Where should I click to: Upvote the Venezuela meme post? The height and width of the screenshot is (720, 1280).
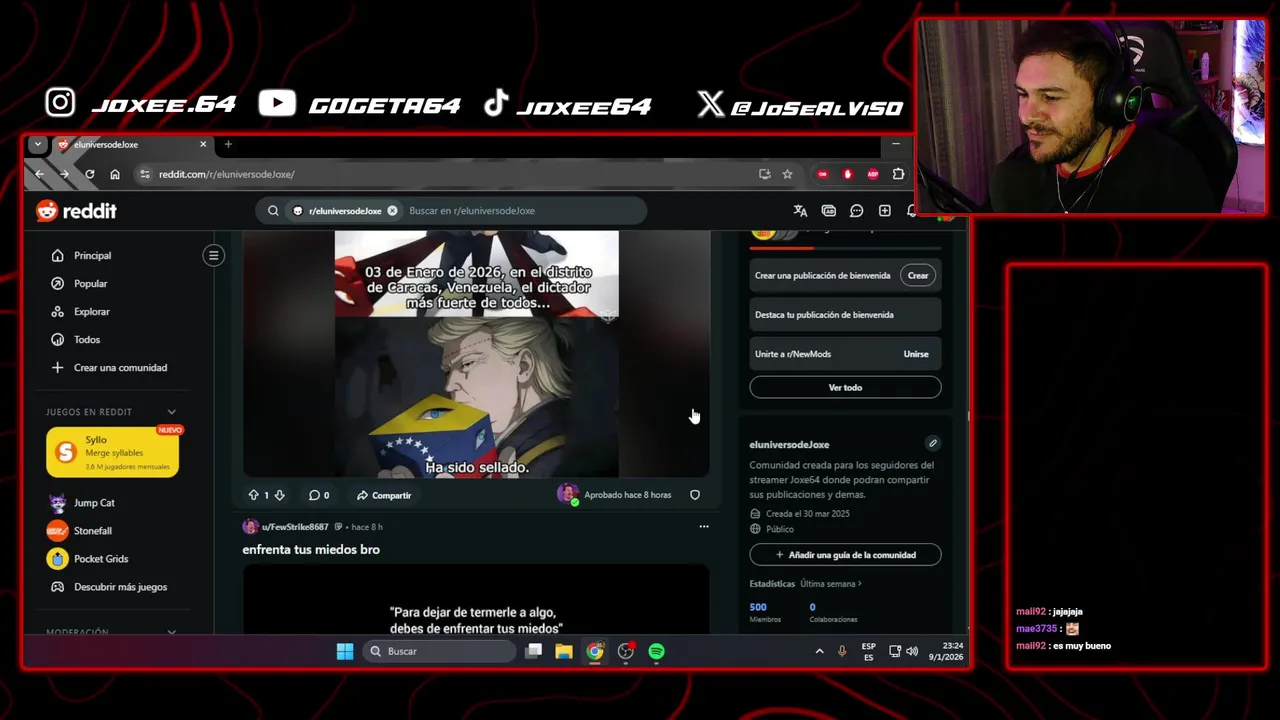[254, 495]
